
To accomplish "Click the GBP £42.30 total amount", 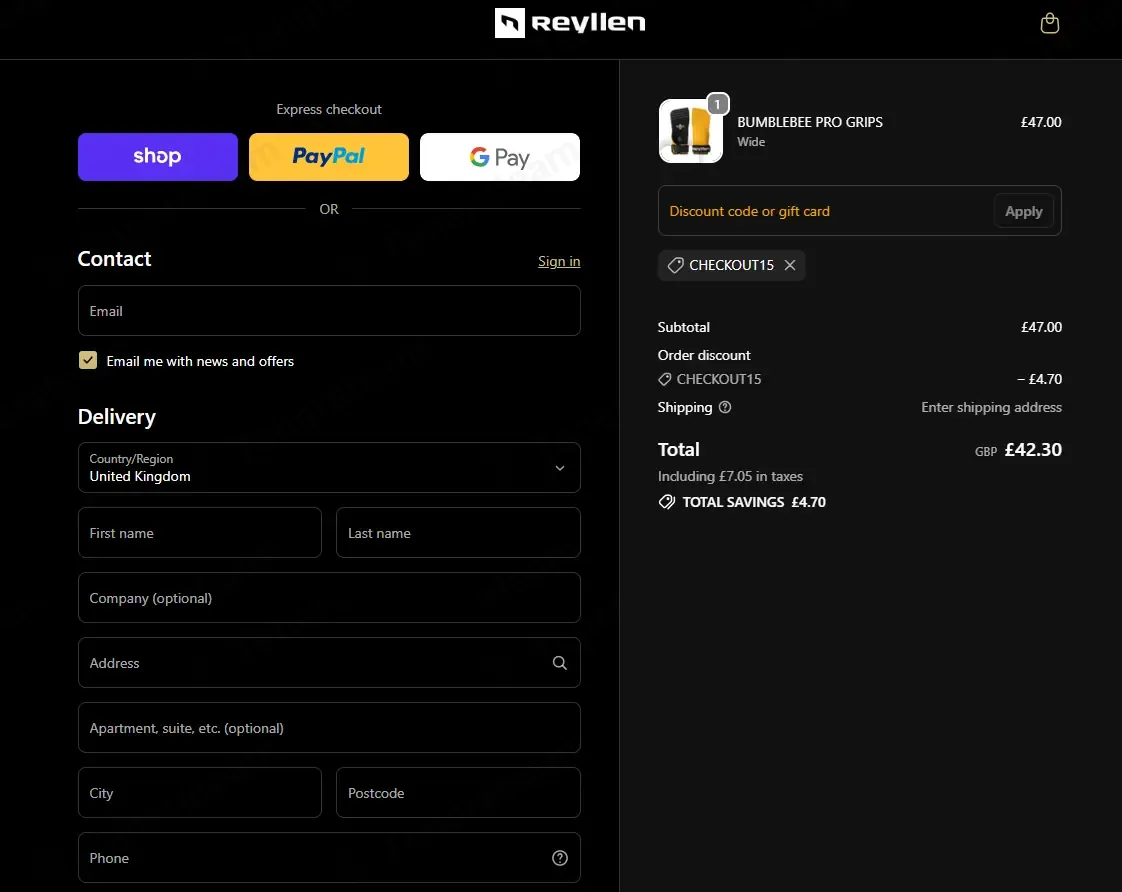I will [1018, 450].
